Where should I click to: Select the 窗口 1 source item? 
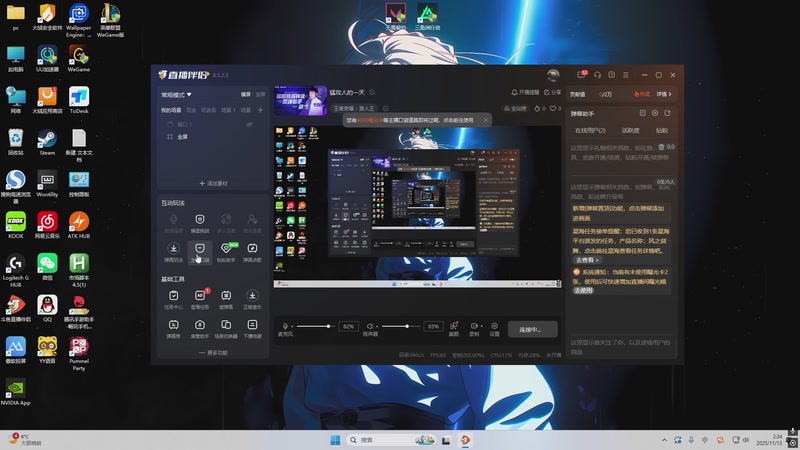point(213,124)
